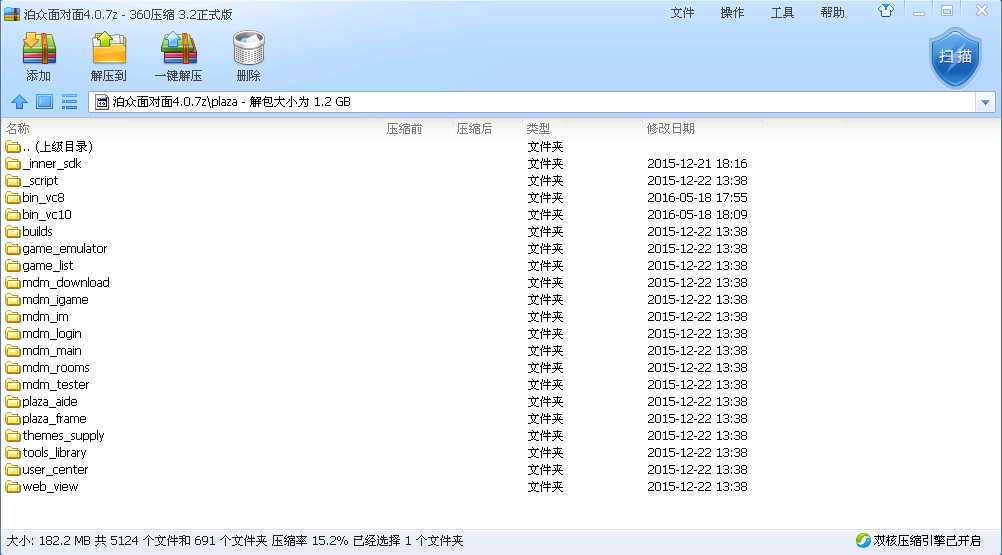Click the date 2016-05-18 18:09
The image size is (1002, 555).
[697, 215]
